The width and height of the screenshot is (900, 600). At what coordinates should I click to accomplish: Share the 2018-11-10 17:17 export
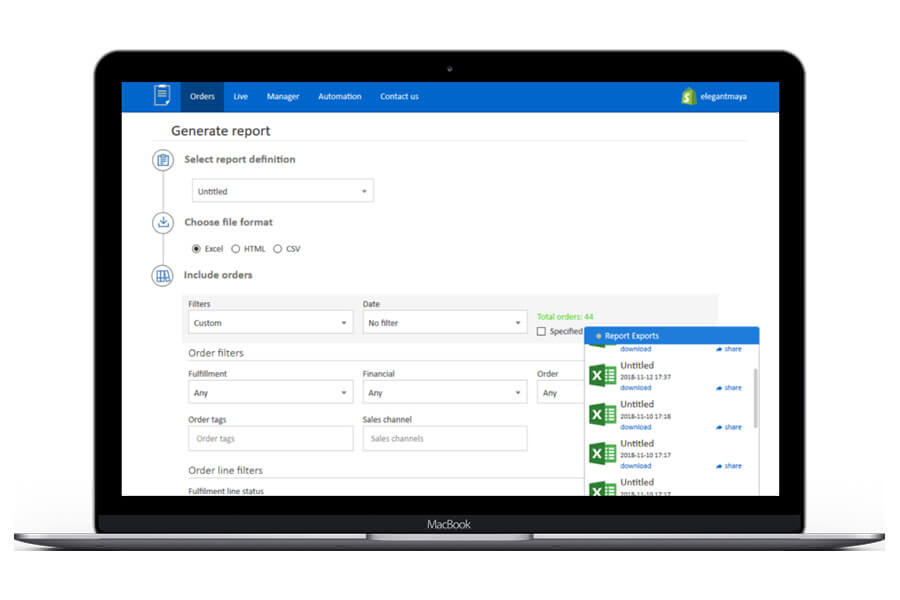click(729, 466)
